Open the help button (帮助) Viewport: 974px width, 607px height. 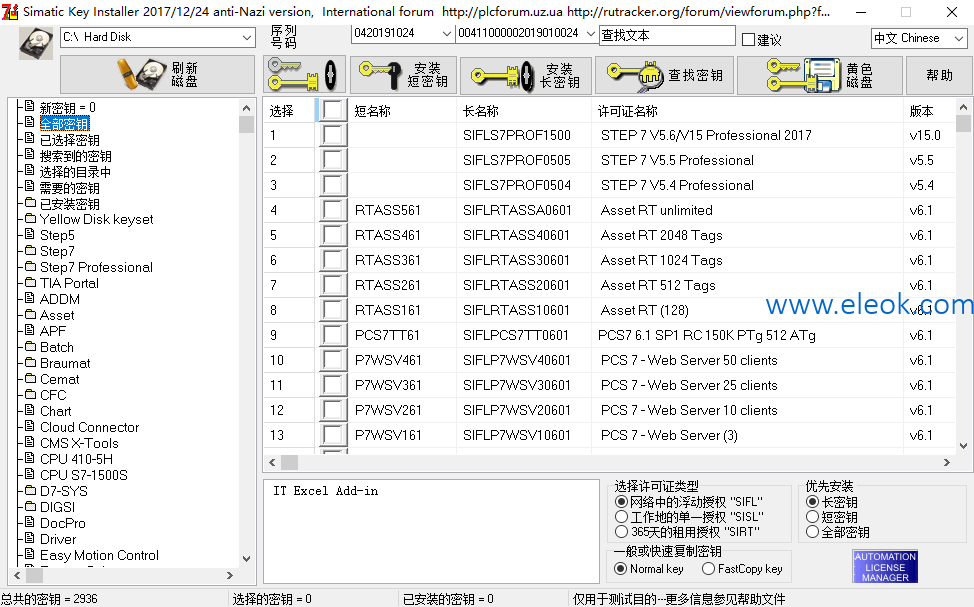(939, 75)
